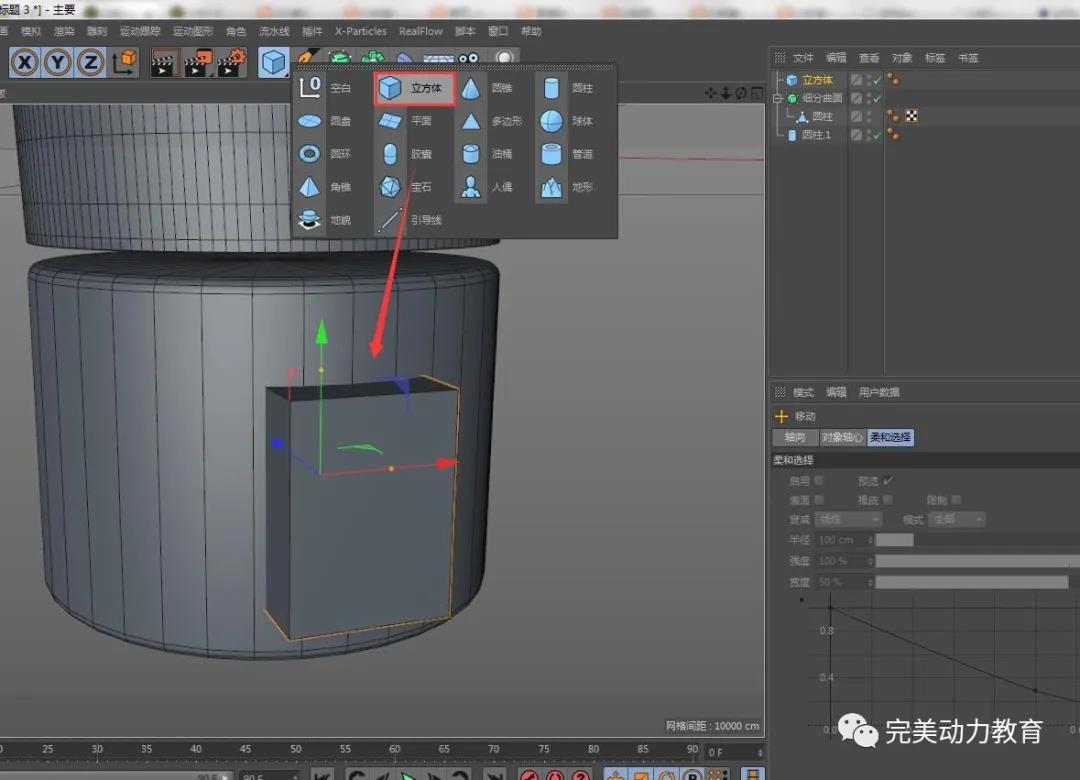Open the RealFlow menu
The image size is (1080, 780).
[x=420, y=31]
